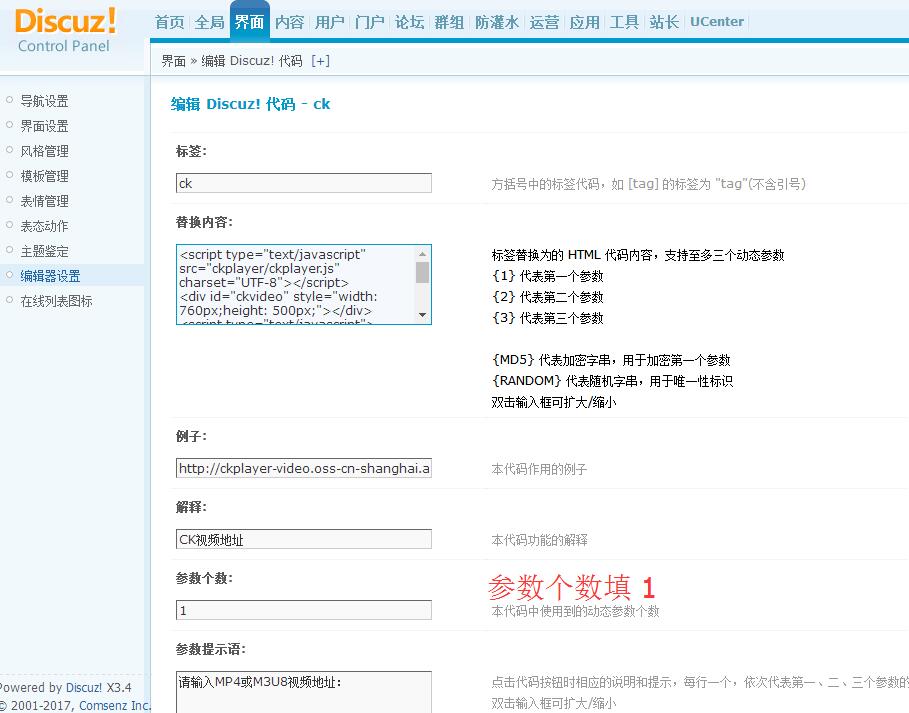Click the {RANDOM} 代表随机字串 help line
This screenshot has height=713, width=909.
point(612,381)
